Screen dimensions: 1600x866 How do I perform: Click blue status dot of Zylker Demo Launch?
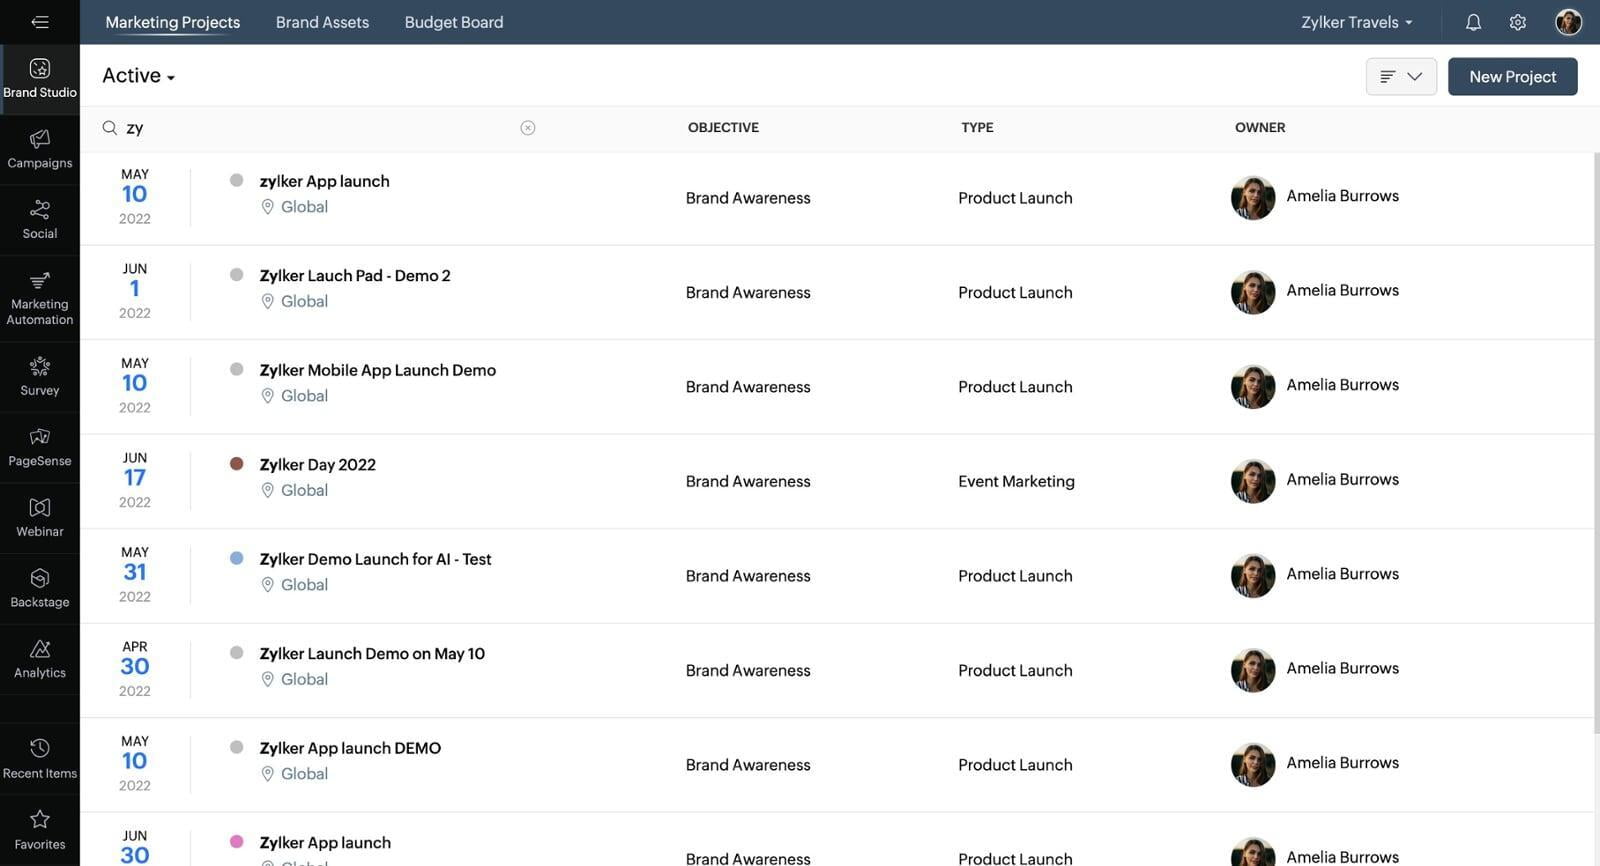coord(237,558)
